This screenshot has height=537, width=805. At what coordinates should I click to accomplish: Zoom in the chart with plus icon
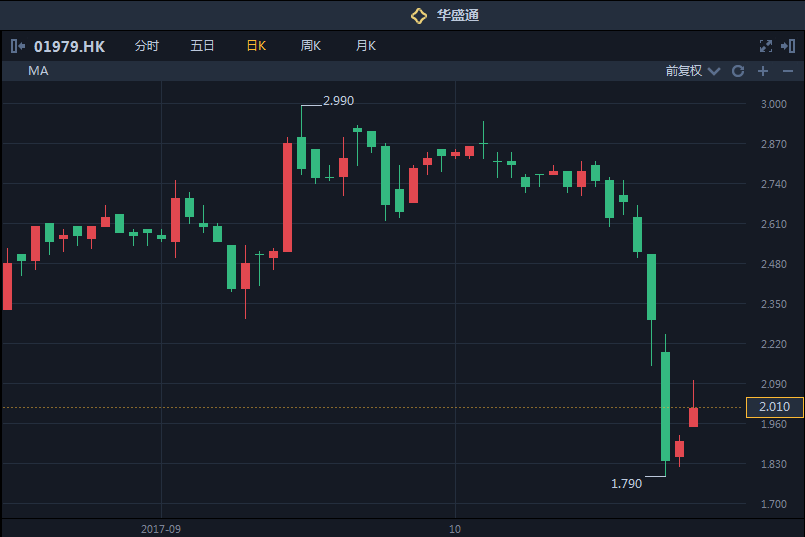[x=763, y=71]
